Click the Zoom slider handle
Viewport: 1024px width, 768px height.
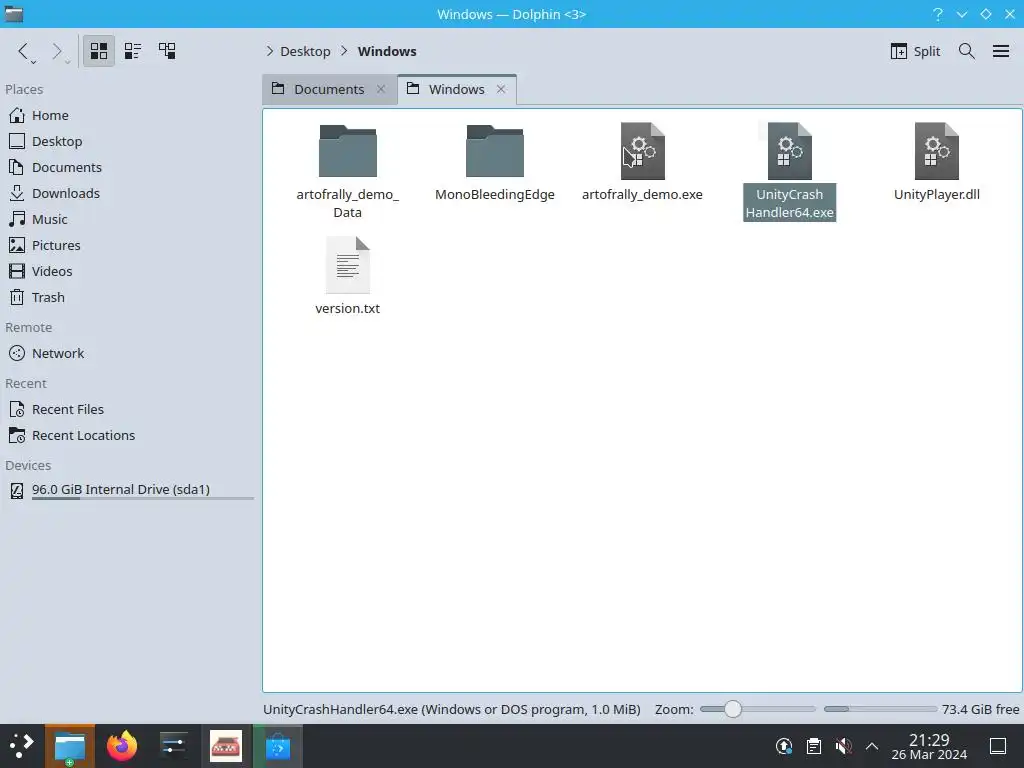click(x=733, y=709)
